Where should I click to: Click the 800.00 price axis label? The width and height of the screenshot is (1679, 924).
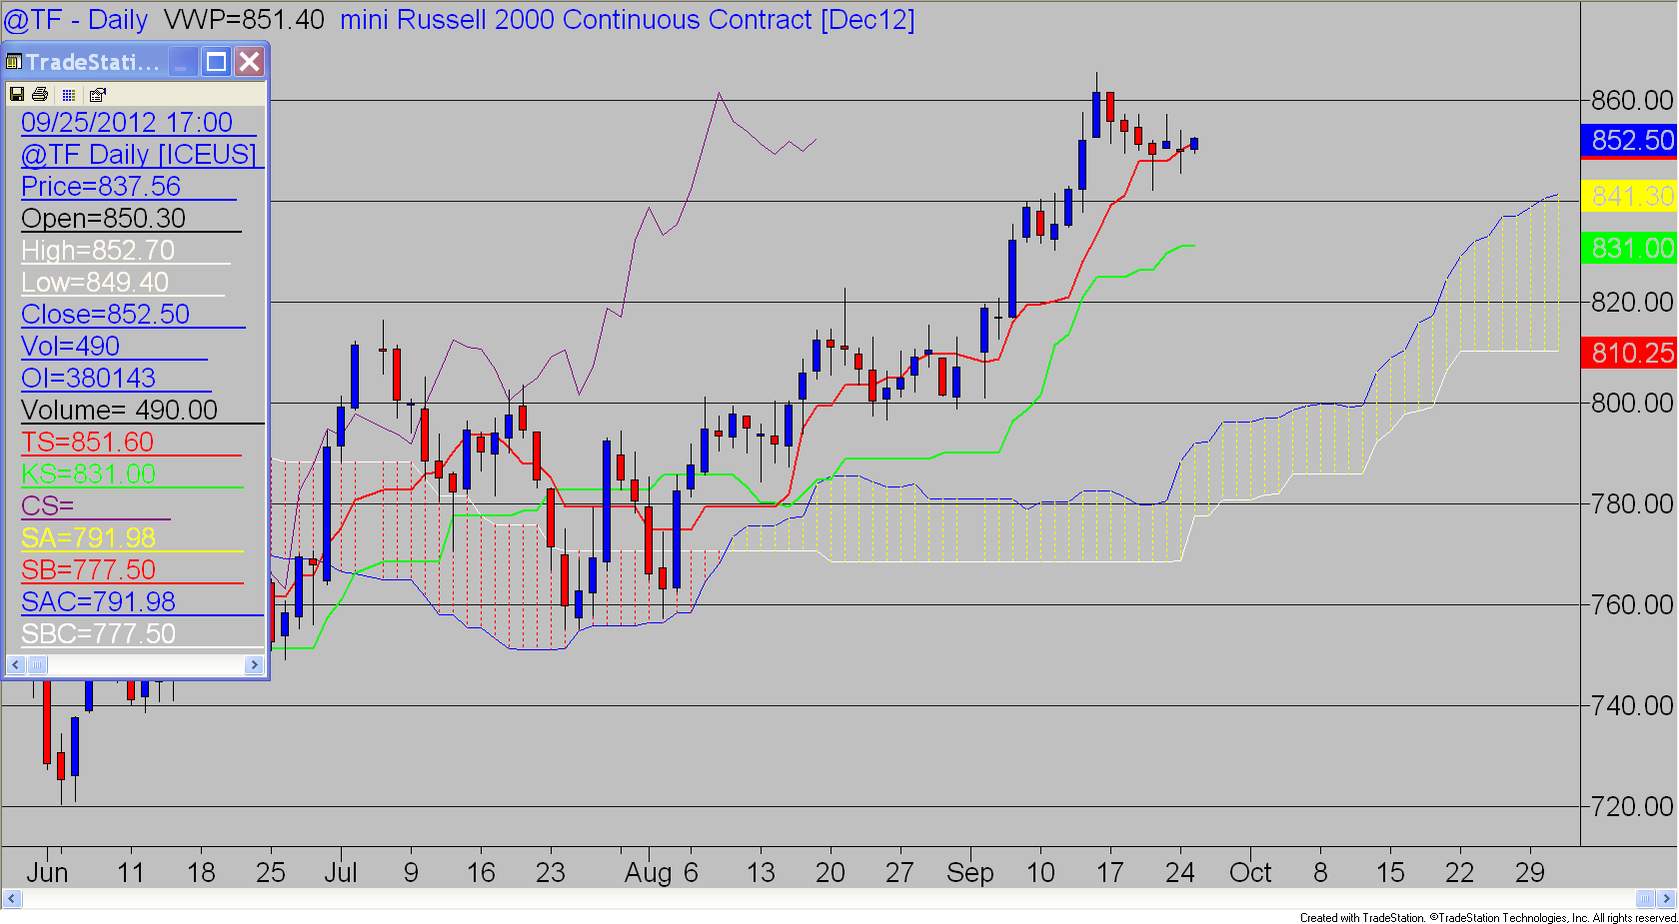click(1632, 403)
